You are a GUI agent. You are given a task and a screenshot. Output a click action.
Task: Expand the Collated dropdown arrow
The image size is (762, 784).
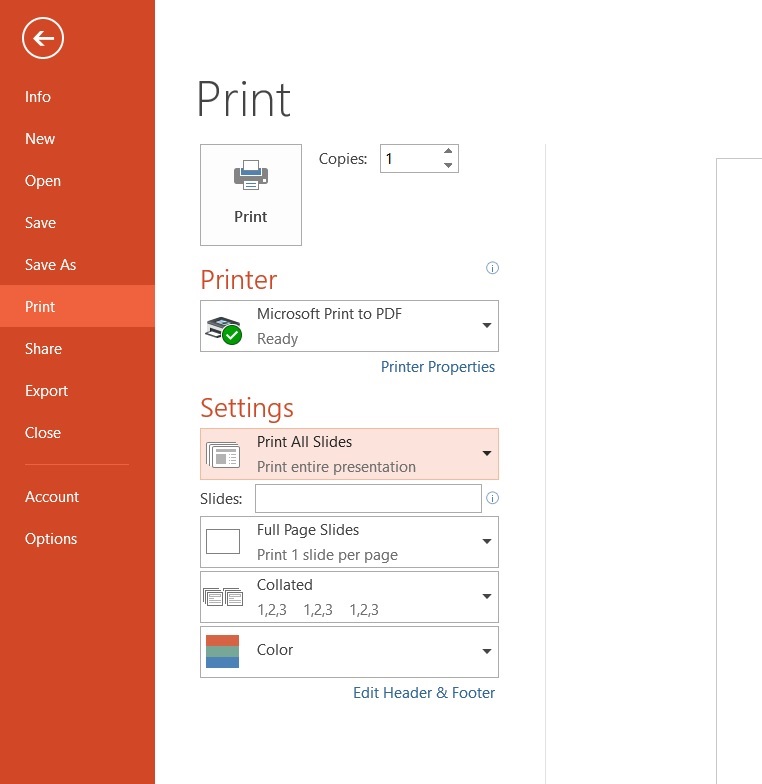(487, 597)
